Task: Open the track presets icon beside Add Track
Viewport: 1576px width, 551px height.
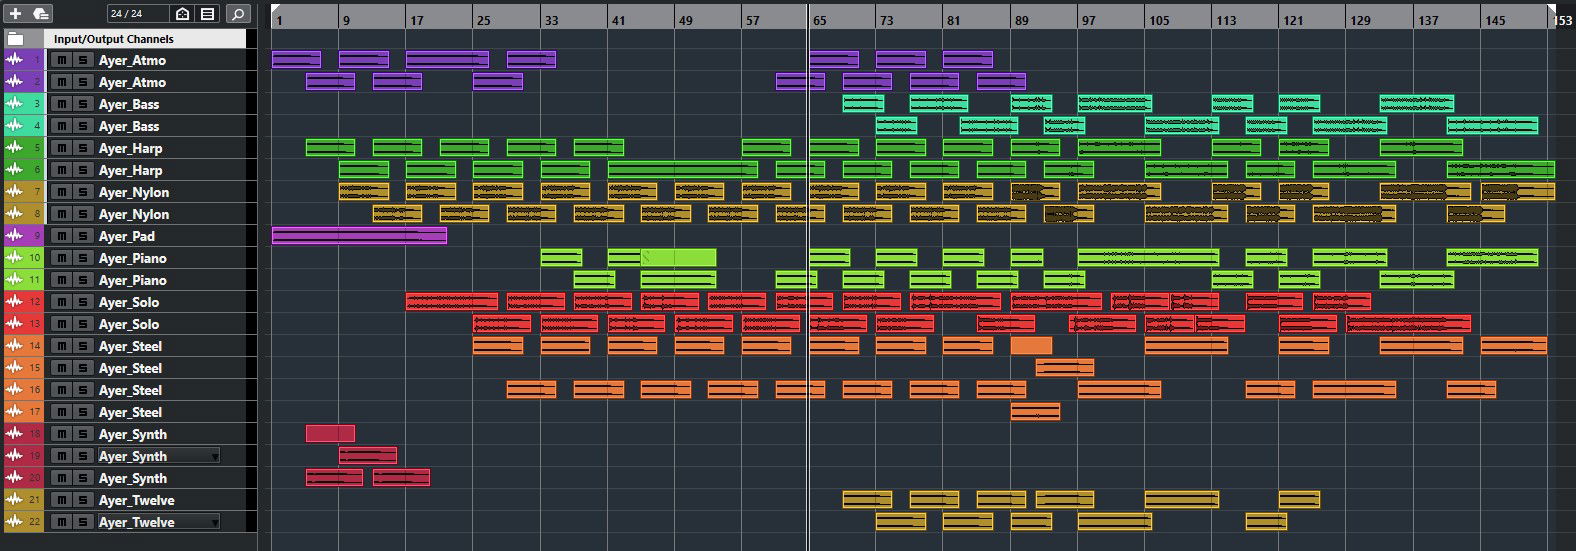Action: coord(41,14)
